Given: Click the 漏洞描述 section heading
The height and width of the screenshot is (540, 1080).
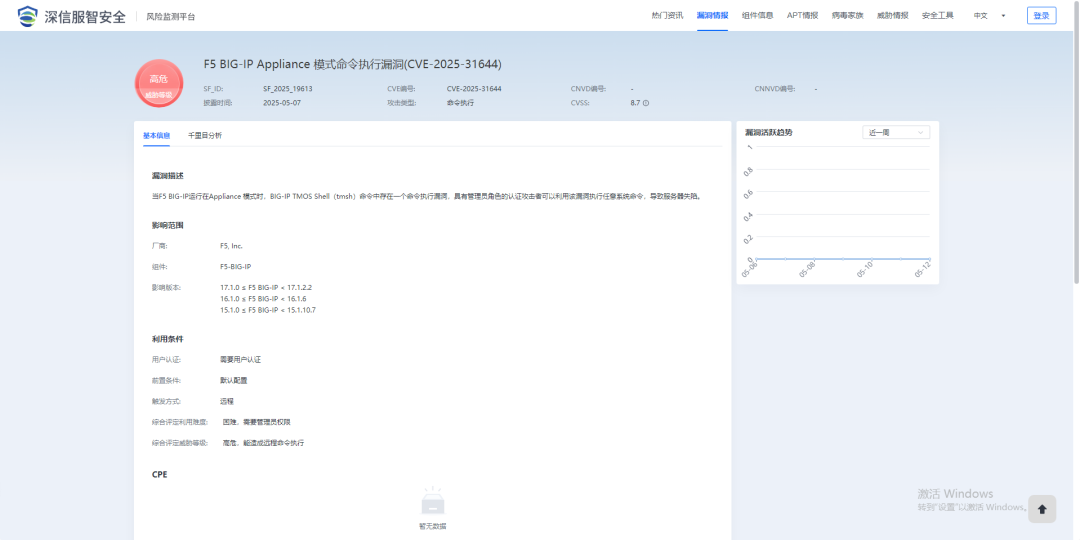Looking at the screenshot, I should click(x=167, y=176).
